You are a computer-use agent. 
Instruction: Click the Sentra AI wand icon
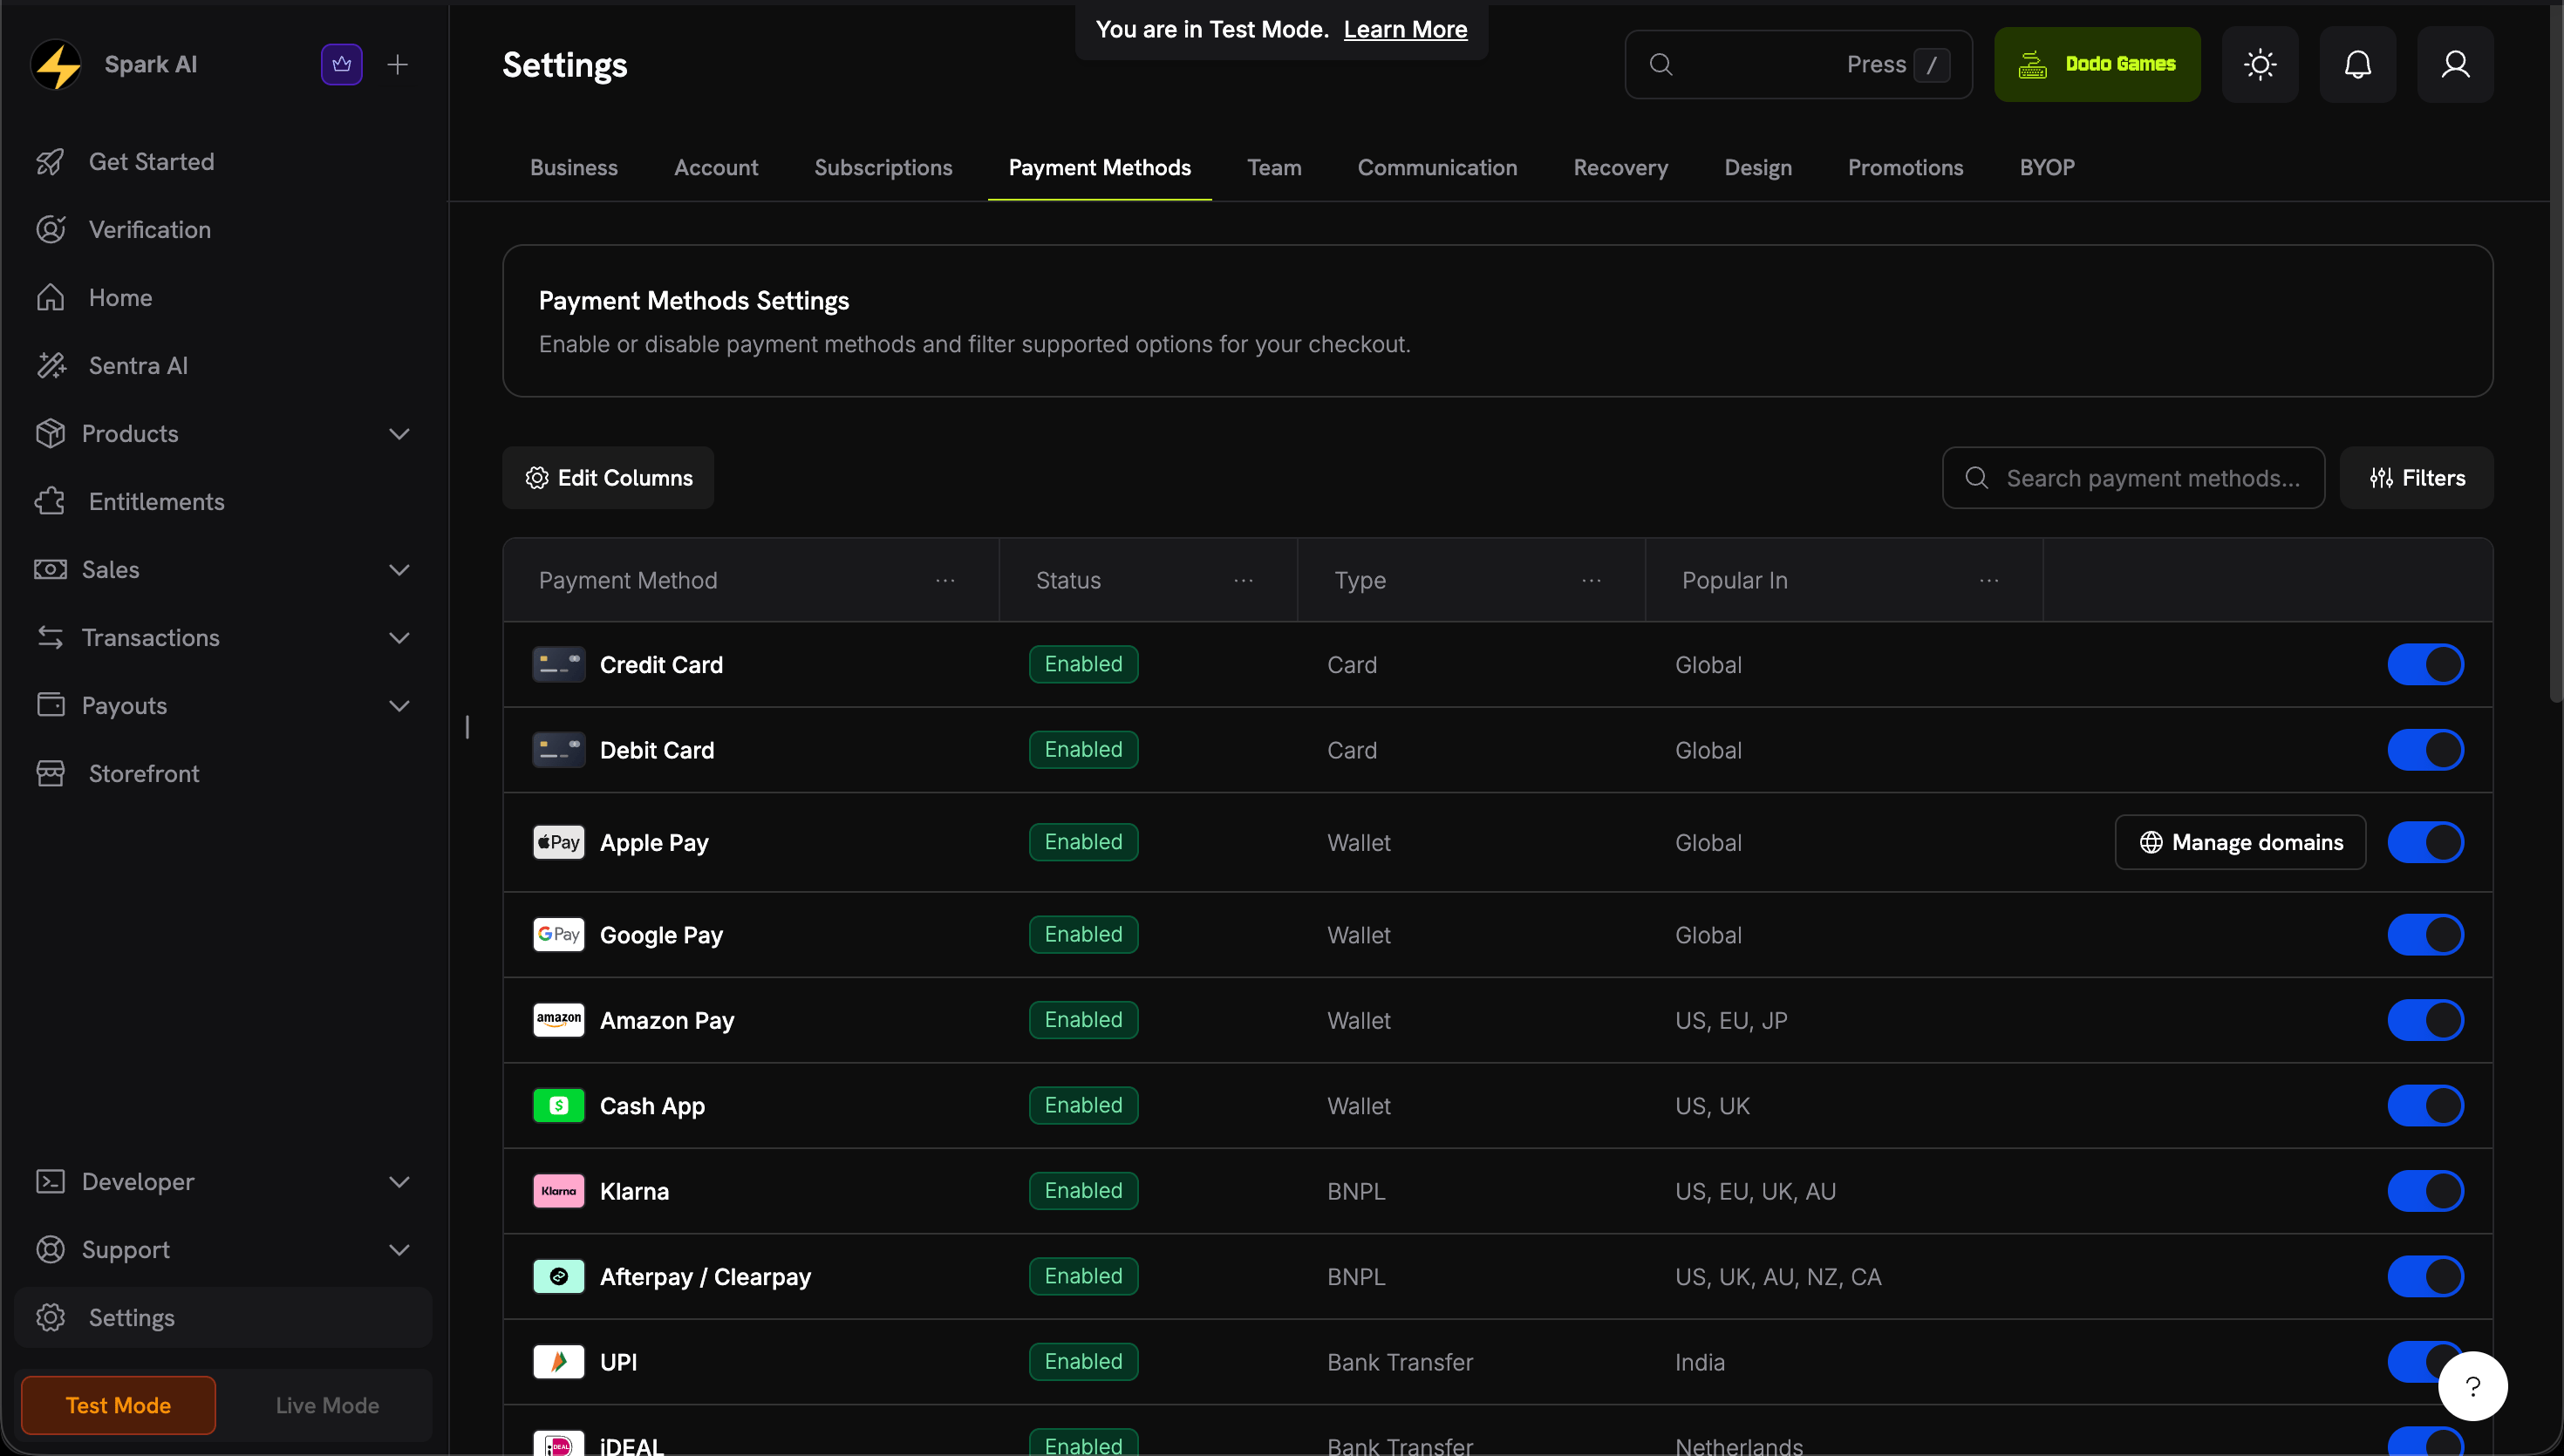(x=51, y=366)
